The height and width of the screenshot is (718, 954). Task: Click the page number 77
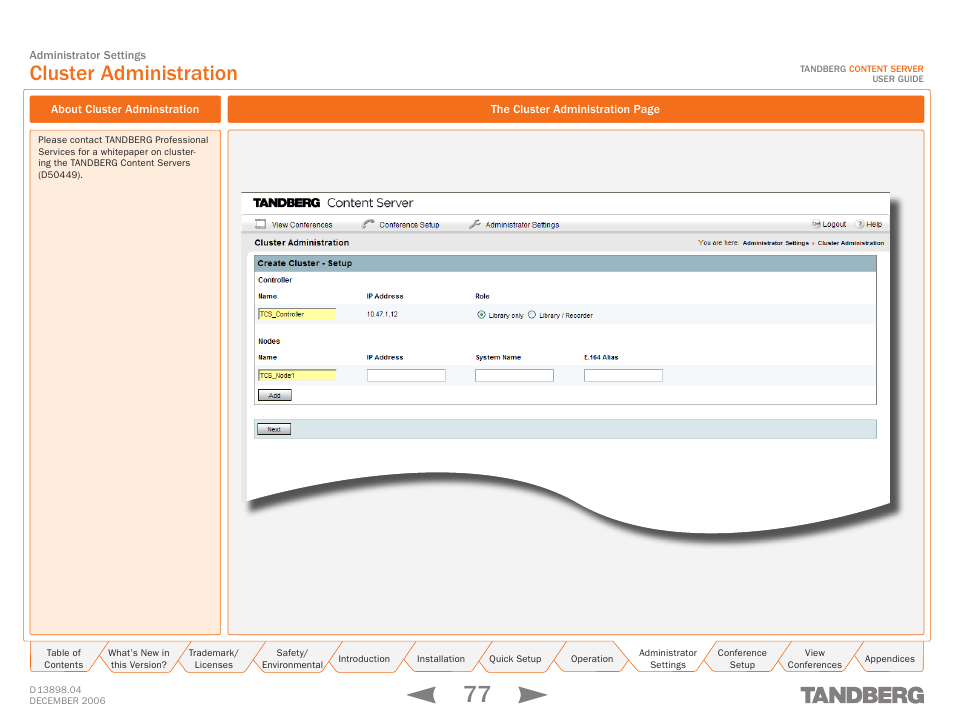point(477,694)
